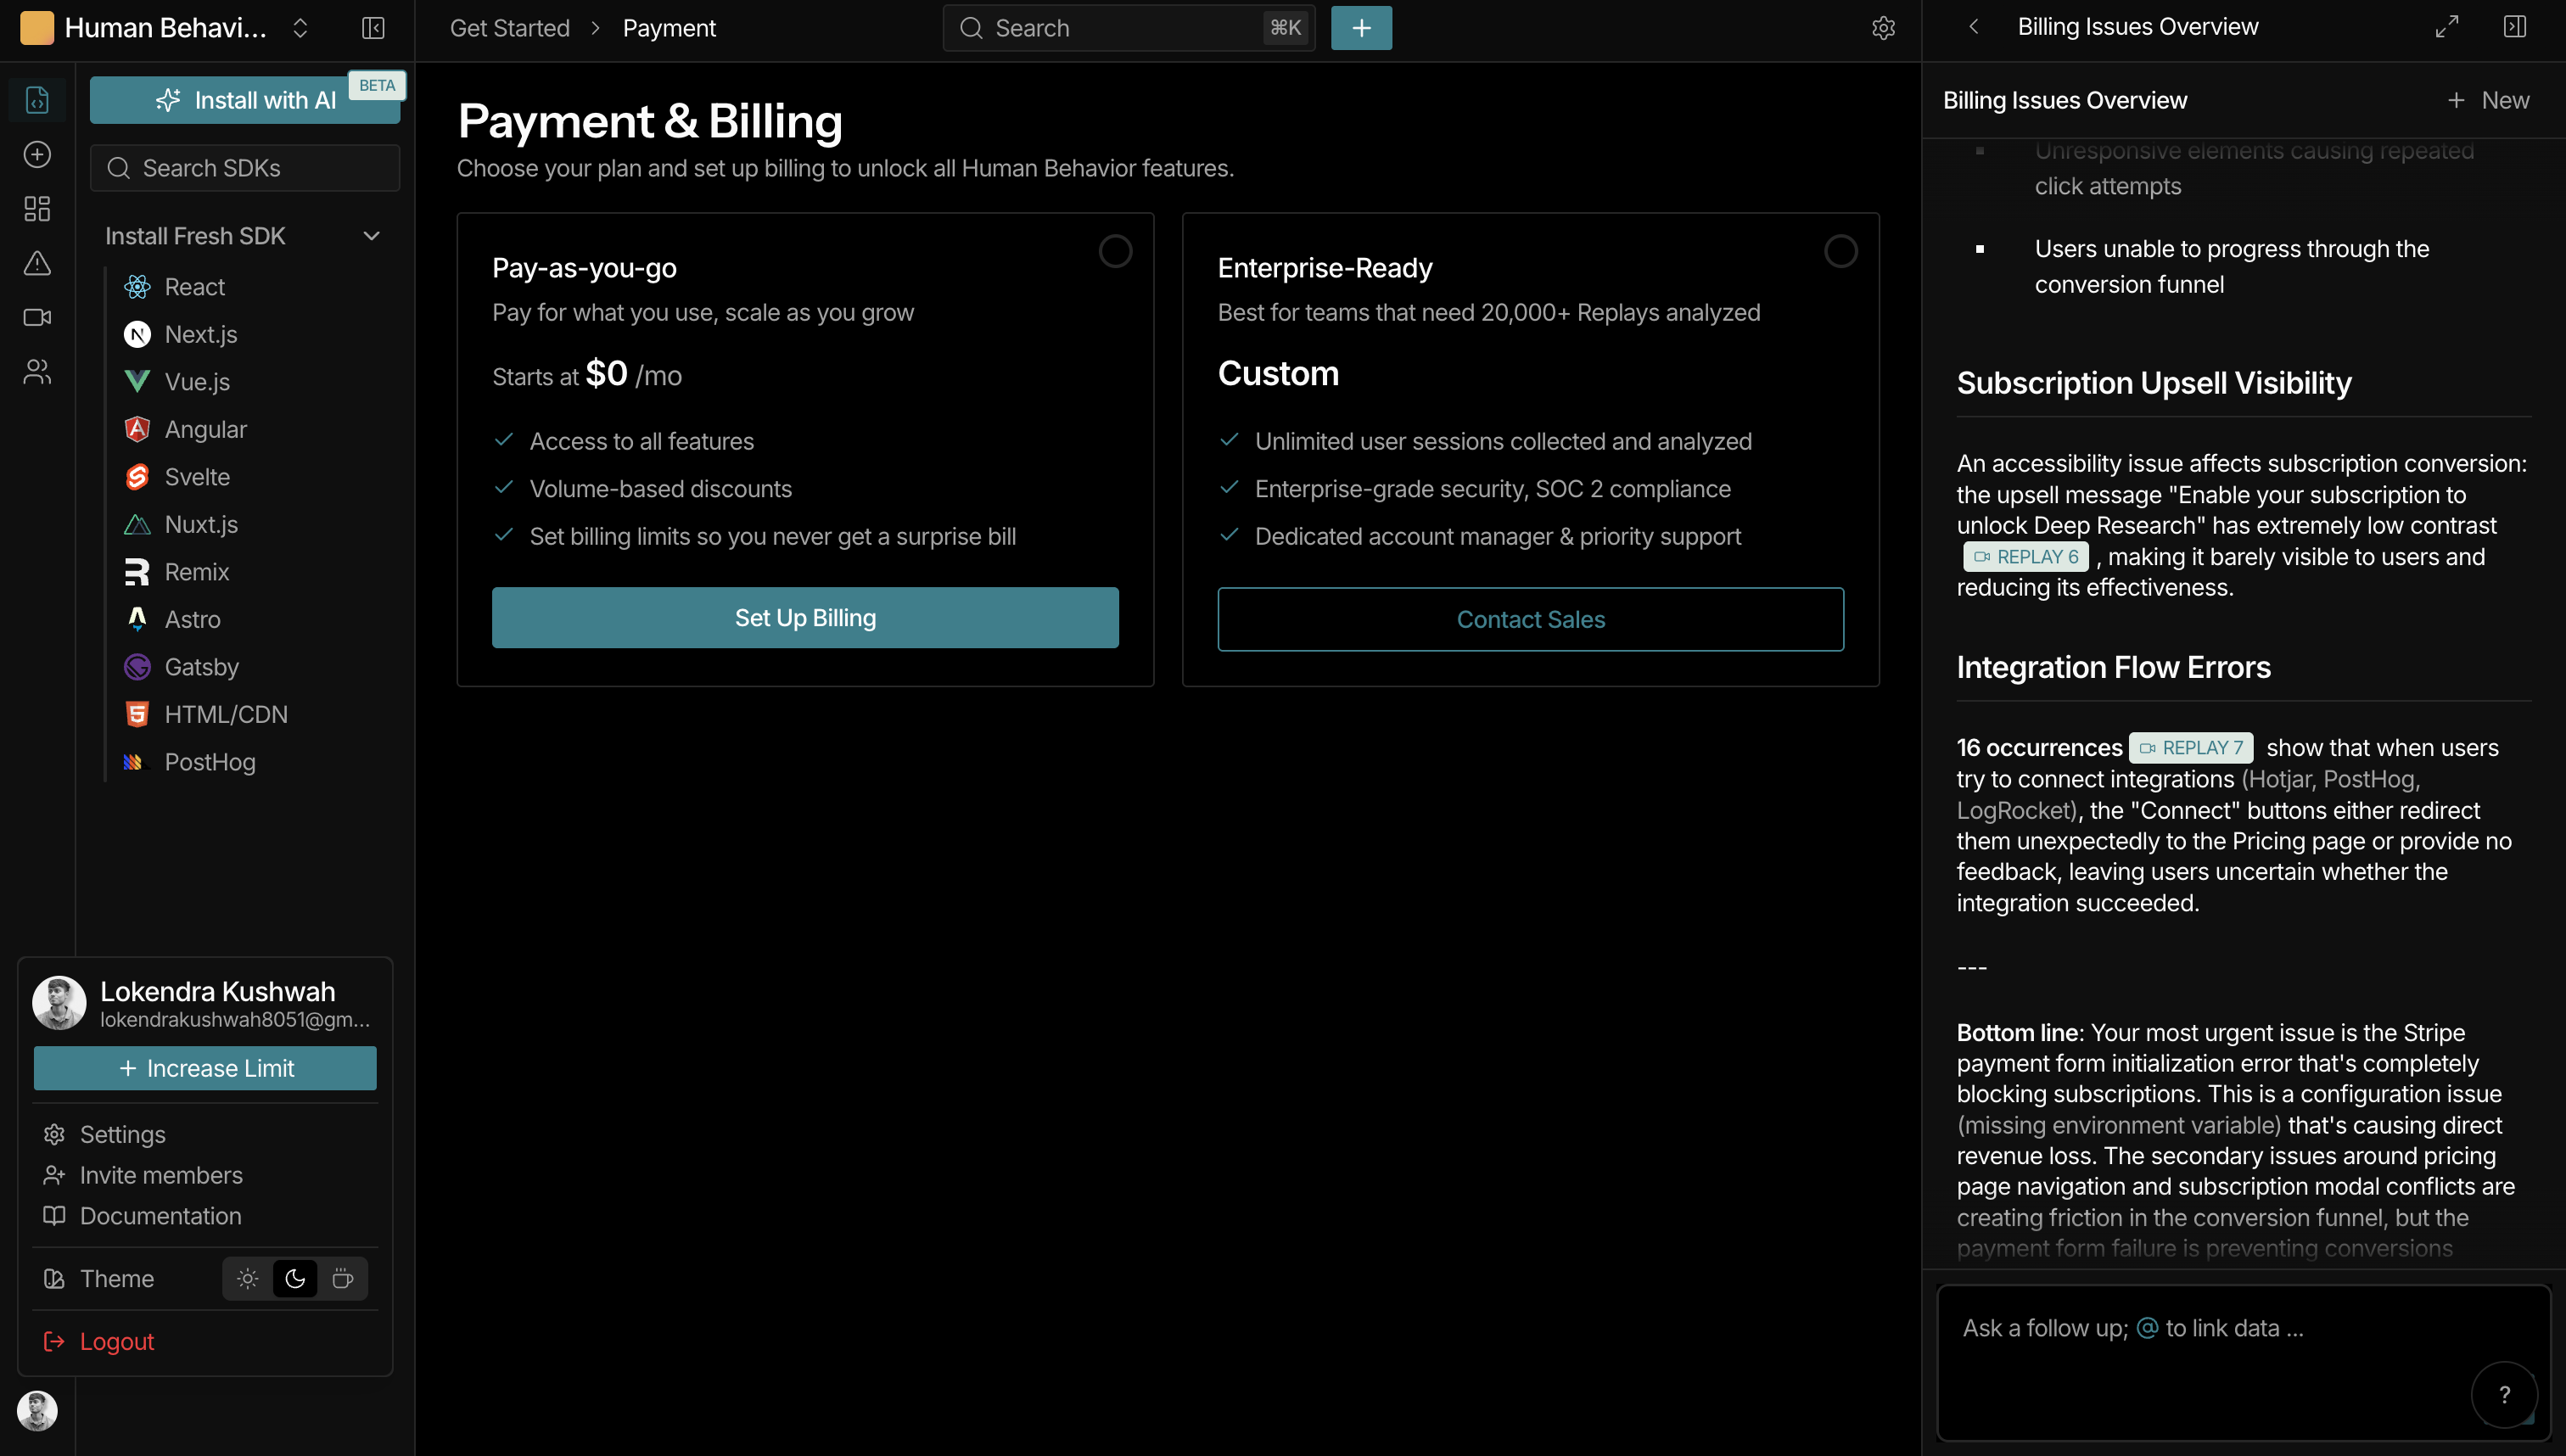
Task: Switch to dark theme
Action: (x=295, y=1278)
